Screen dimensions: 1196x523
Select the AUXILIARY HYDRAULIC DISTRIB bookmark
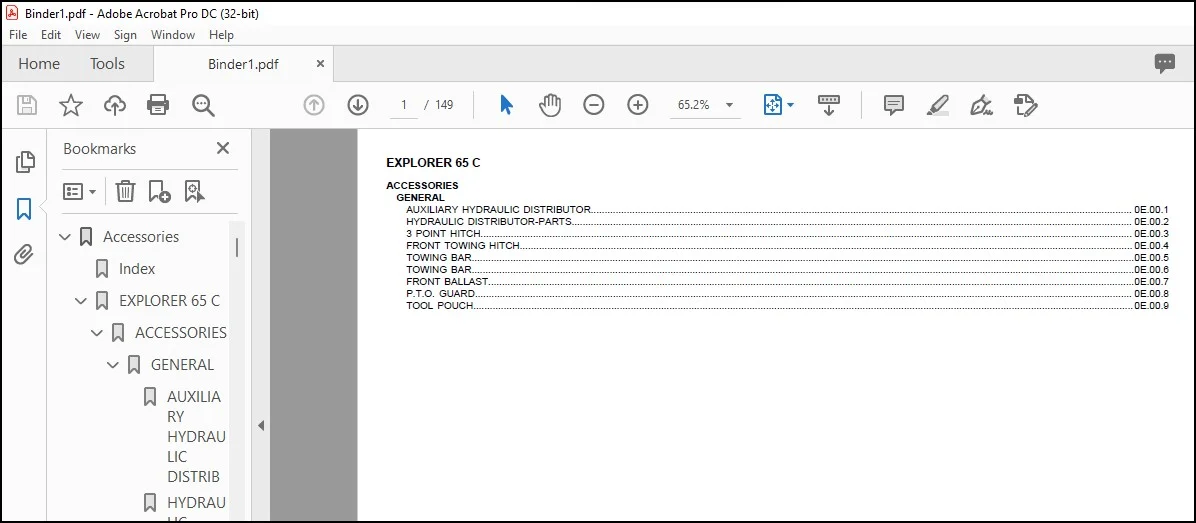[196, 437]
